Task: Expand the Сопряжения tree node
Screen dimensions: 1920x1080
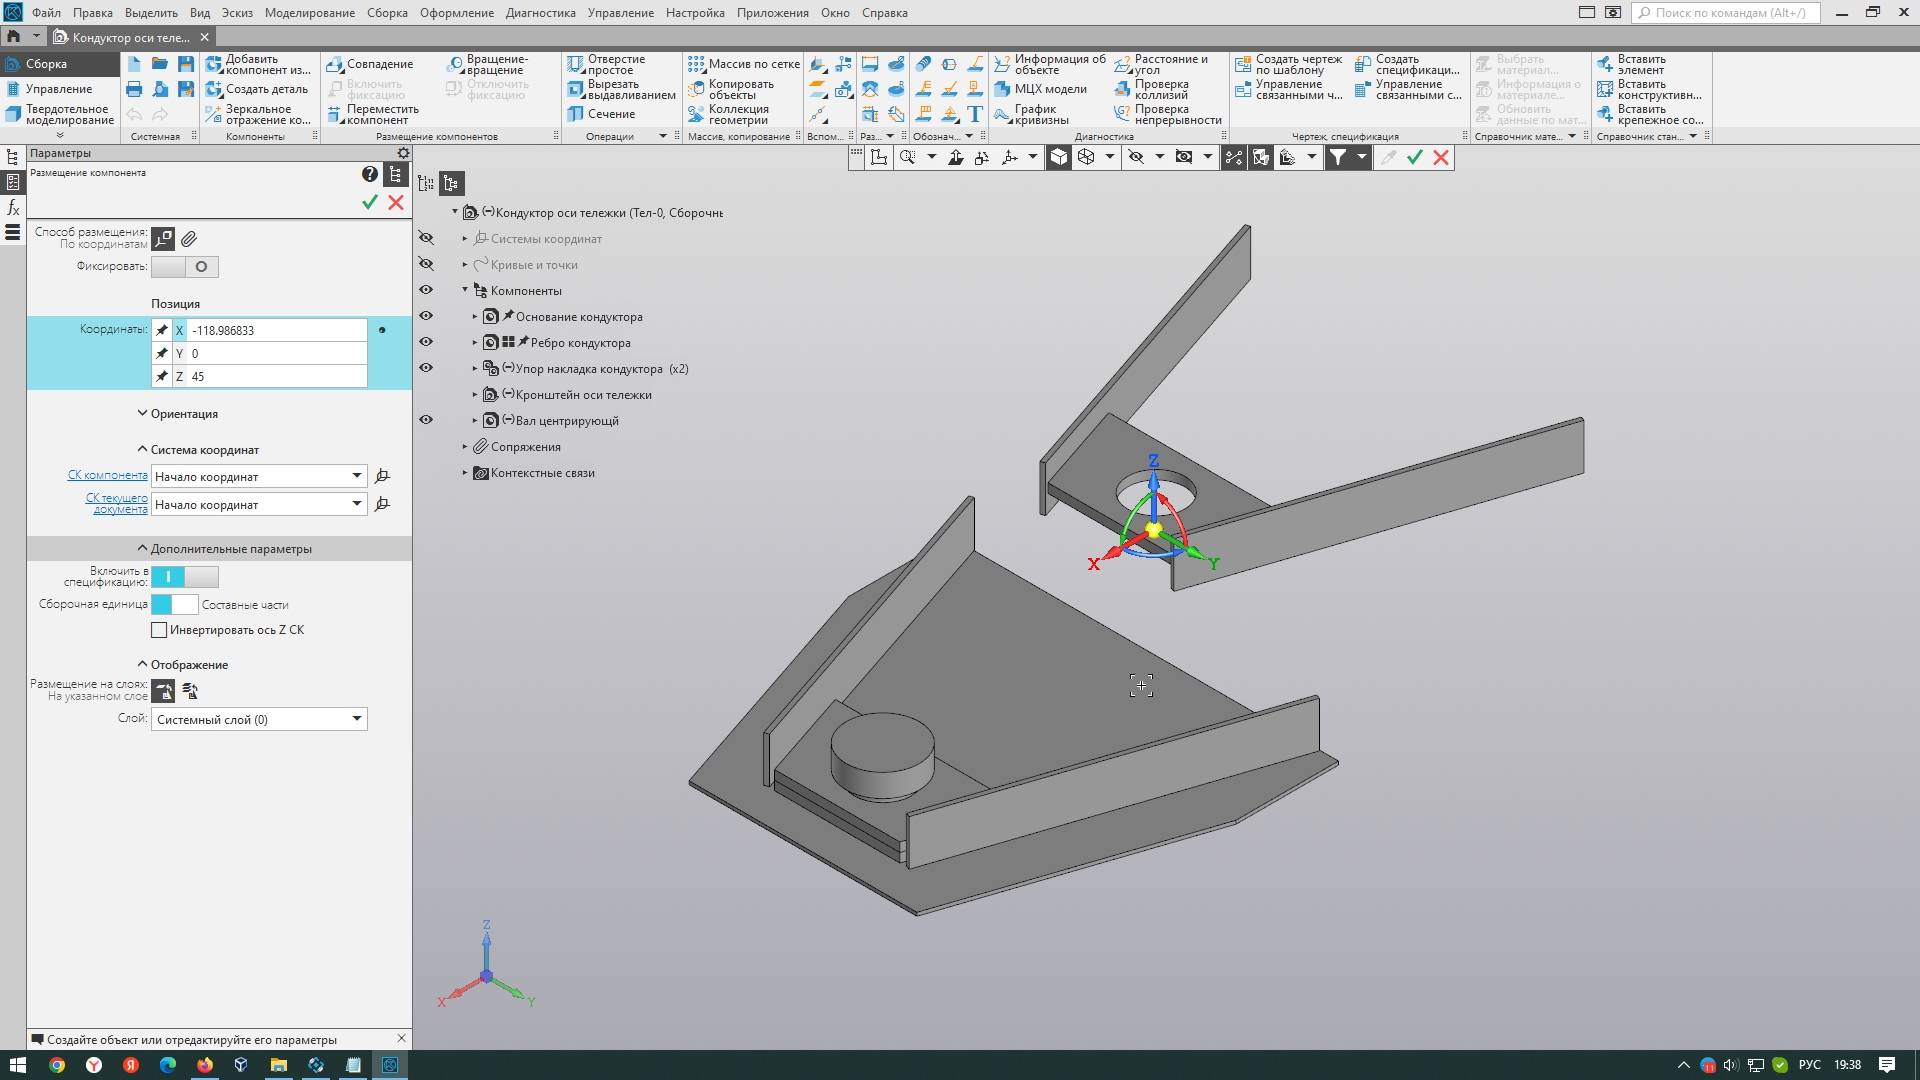Action: pyautogui.click(x=465, y=447)
